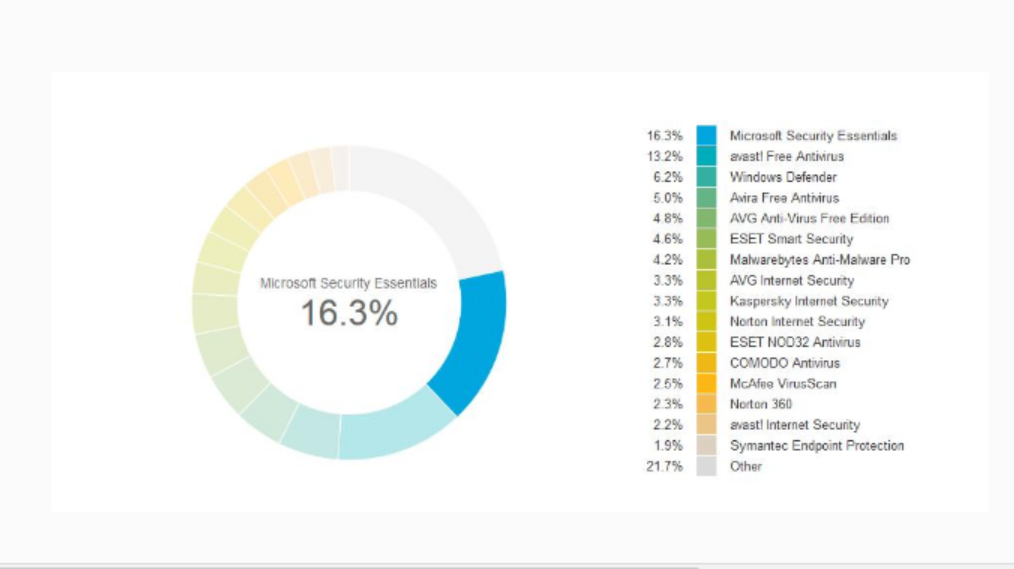Click the 4.8% value in the legend
This screenshot has height=569, width=1014.
click(x=667, y=219)
